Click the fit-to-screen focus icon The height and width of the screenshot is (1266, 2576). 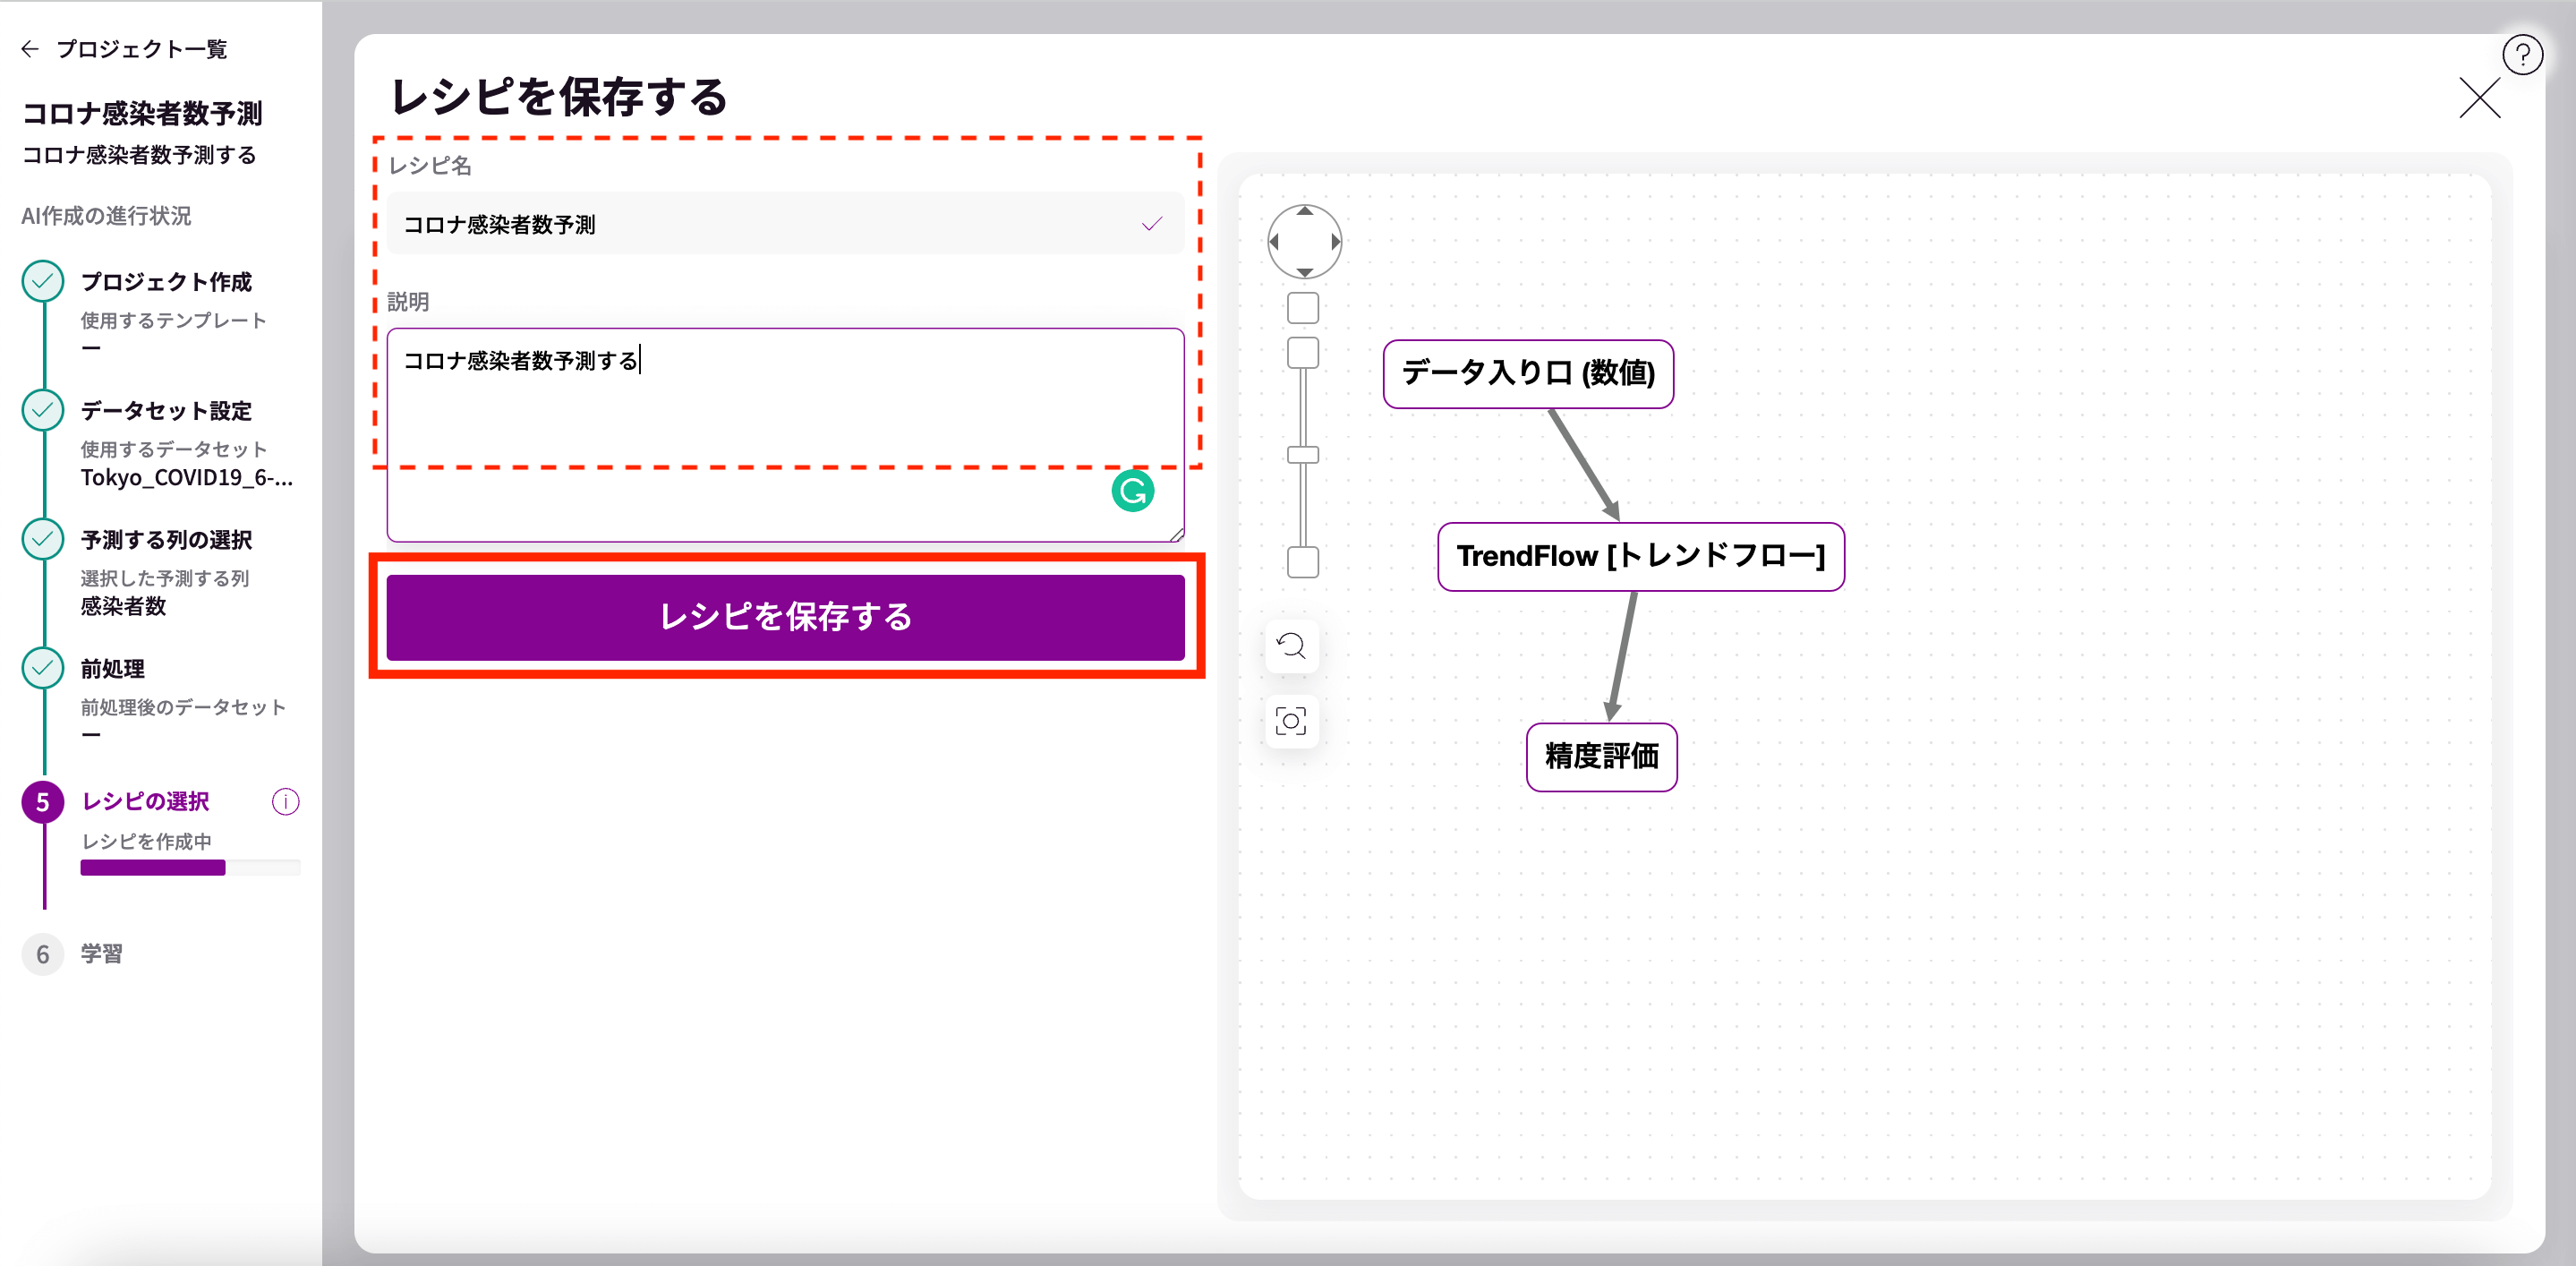[x=1291, y=721]
